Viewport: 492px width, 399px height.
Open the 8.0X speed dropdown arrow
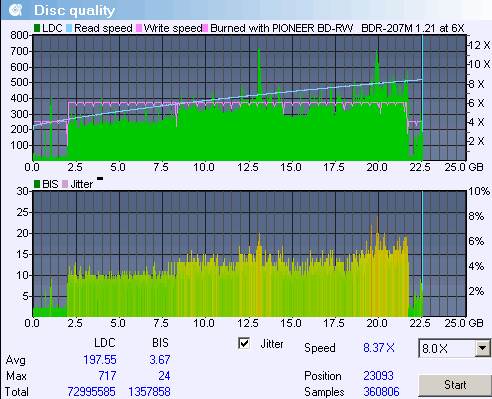click(x=482, y=349)
